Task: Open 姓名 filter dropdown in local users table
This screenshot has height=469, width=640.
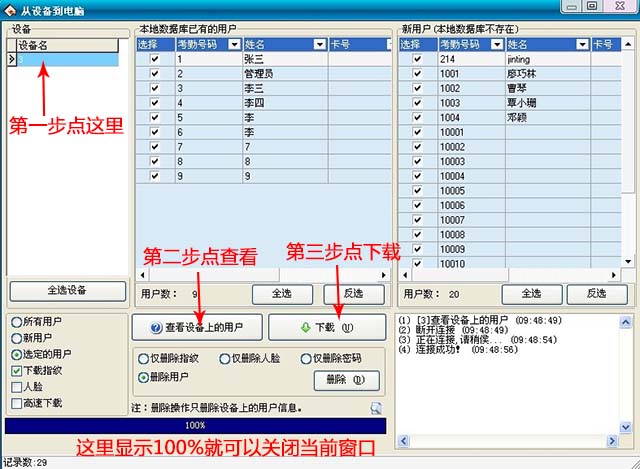Action: [x=320, y=44]
